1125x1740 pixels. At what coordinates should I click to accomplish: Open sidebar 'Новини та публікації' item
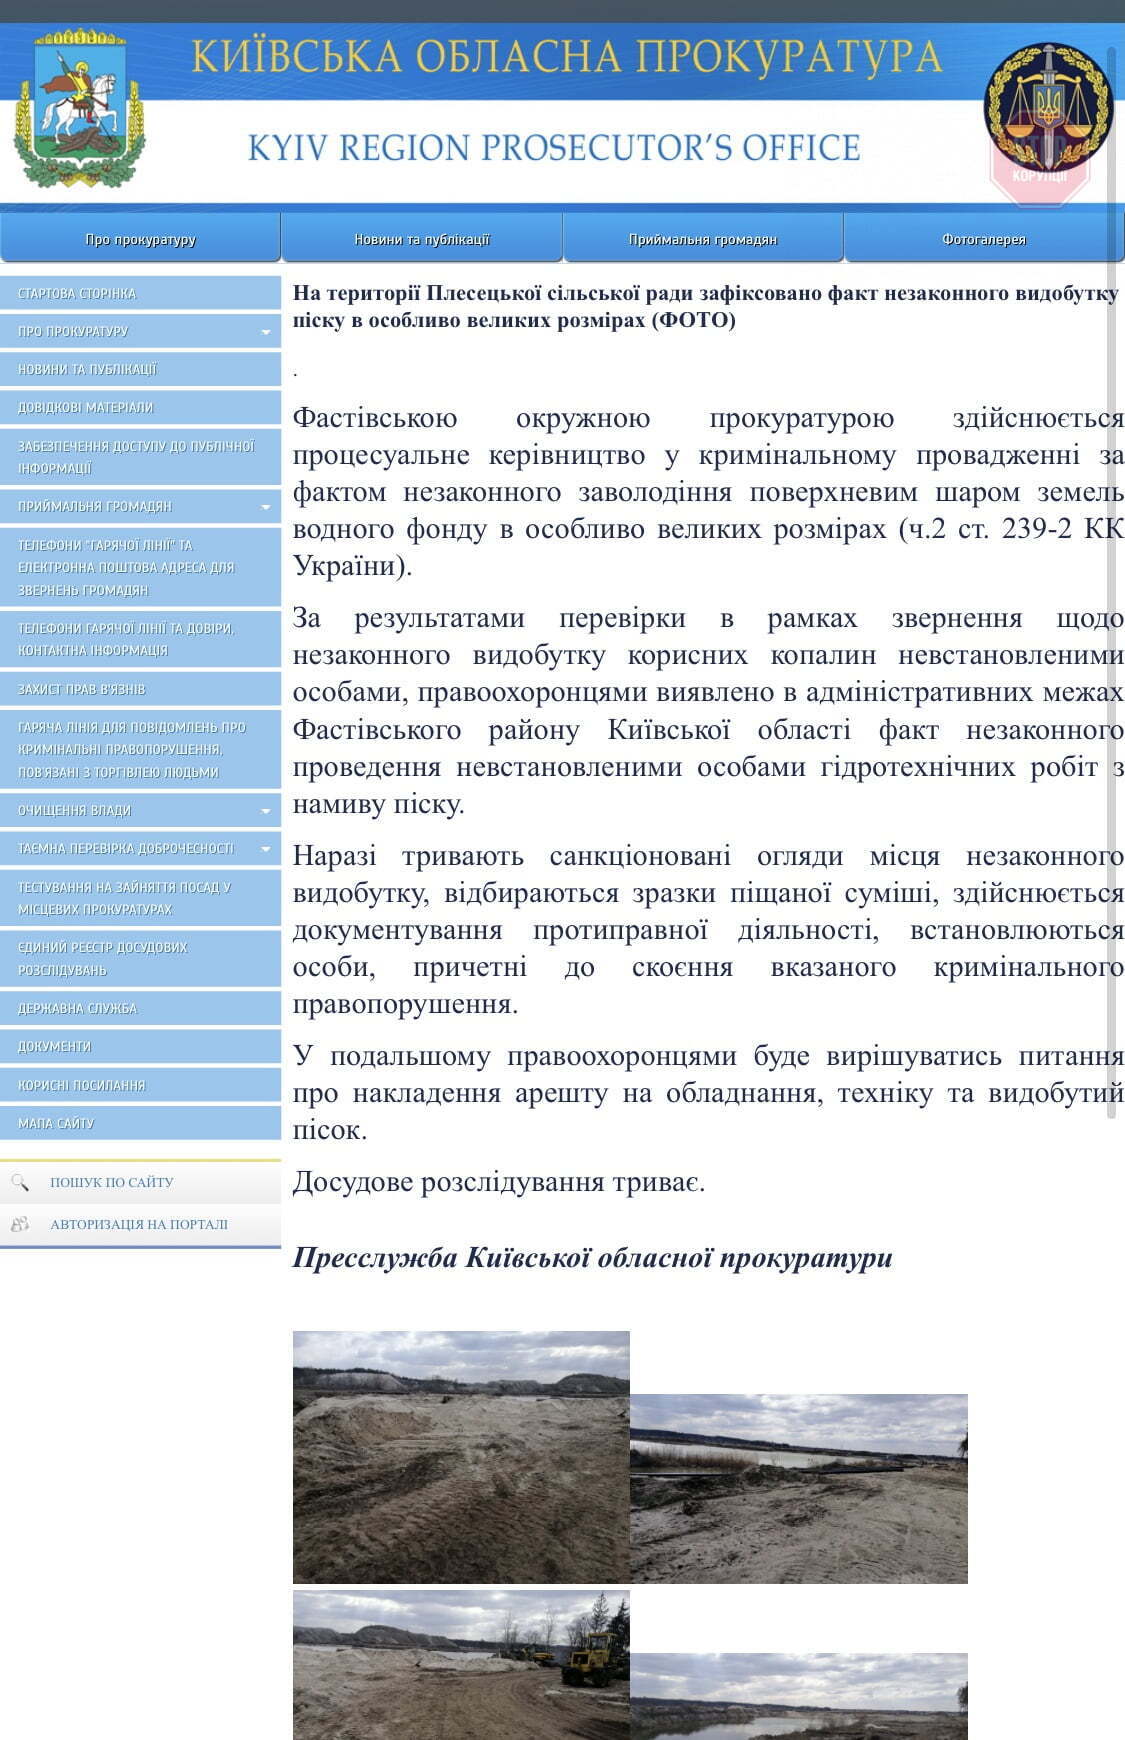[x=140, y=369]
